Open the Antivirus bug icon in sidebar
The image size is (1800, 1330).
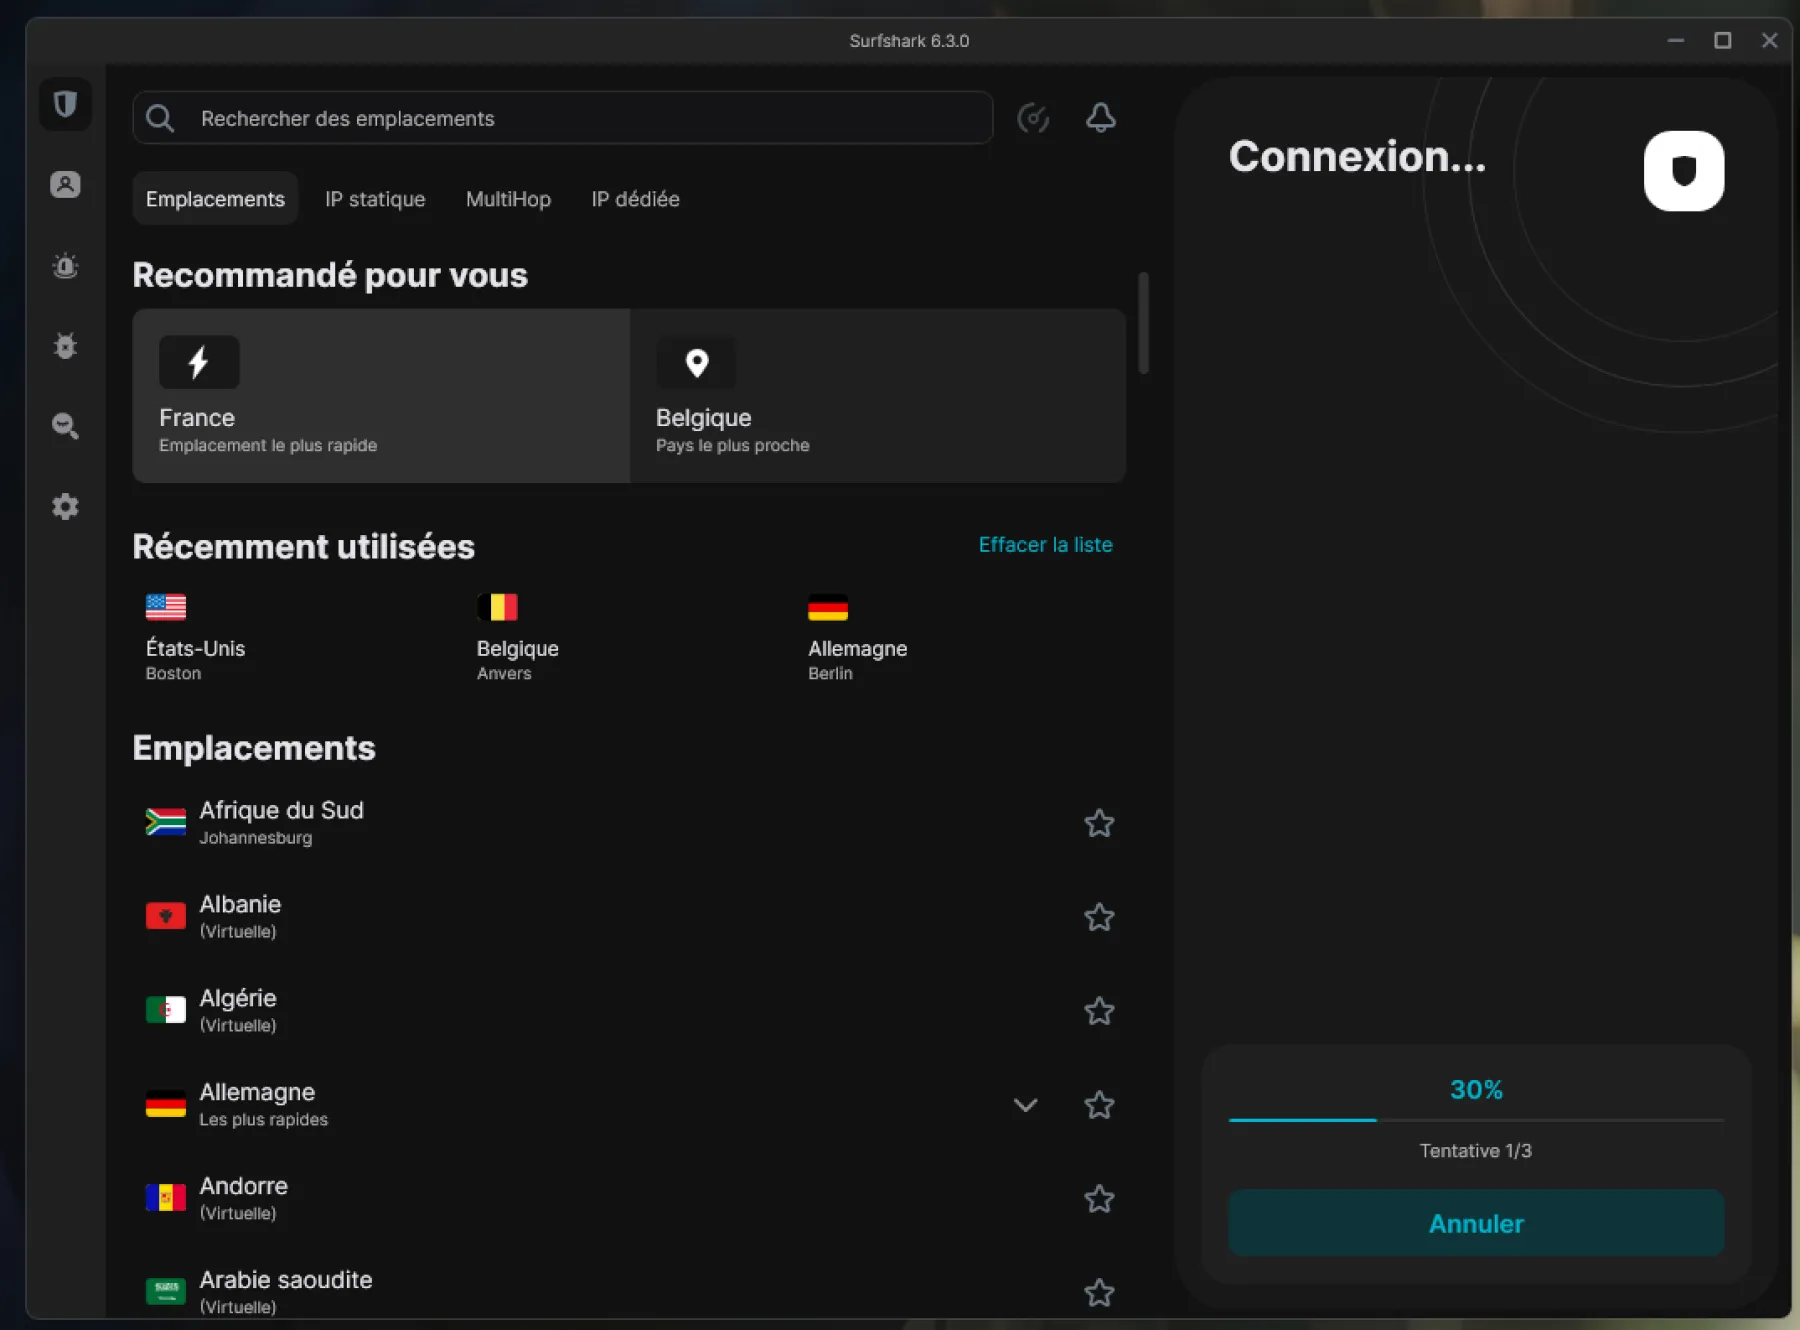pyautogui.click(x=64, y=346)
